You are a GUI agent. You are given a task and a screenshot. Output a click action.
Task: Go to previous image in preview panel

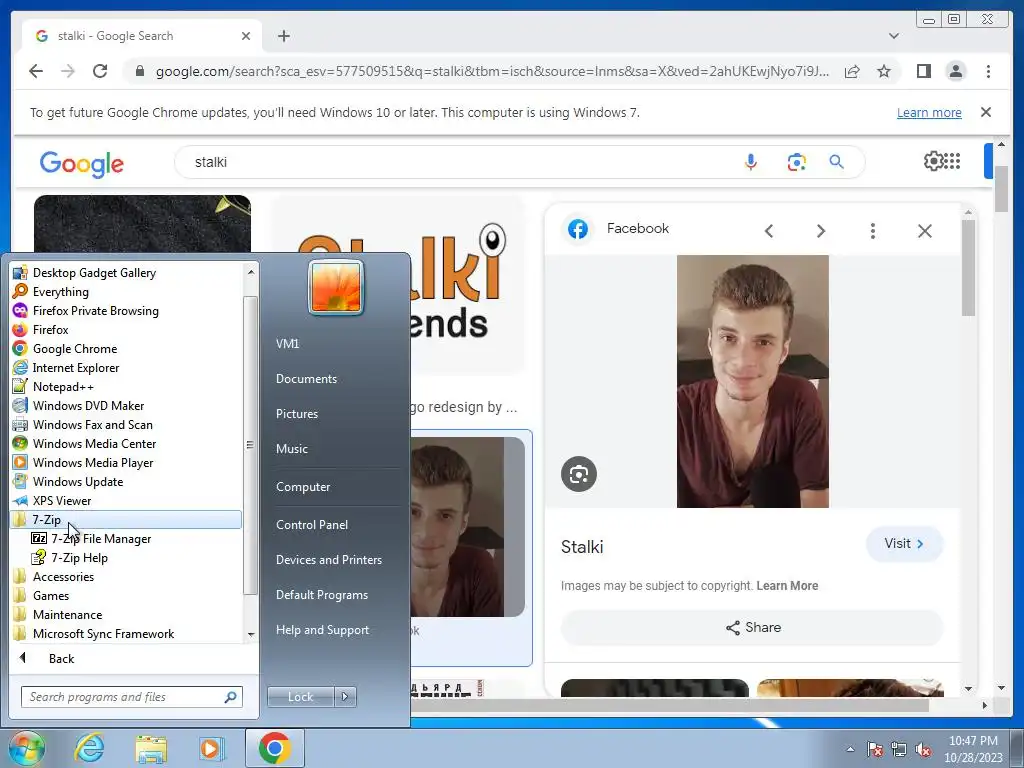[x=769, y=231]
